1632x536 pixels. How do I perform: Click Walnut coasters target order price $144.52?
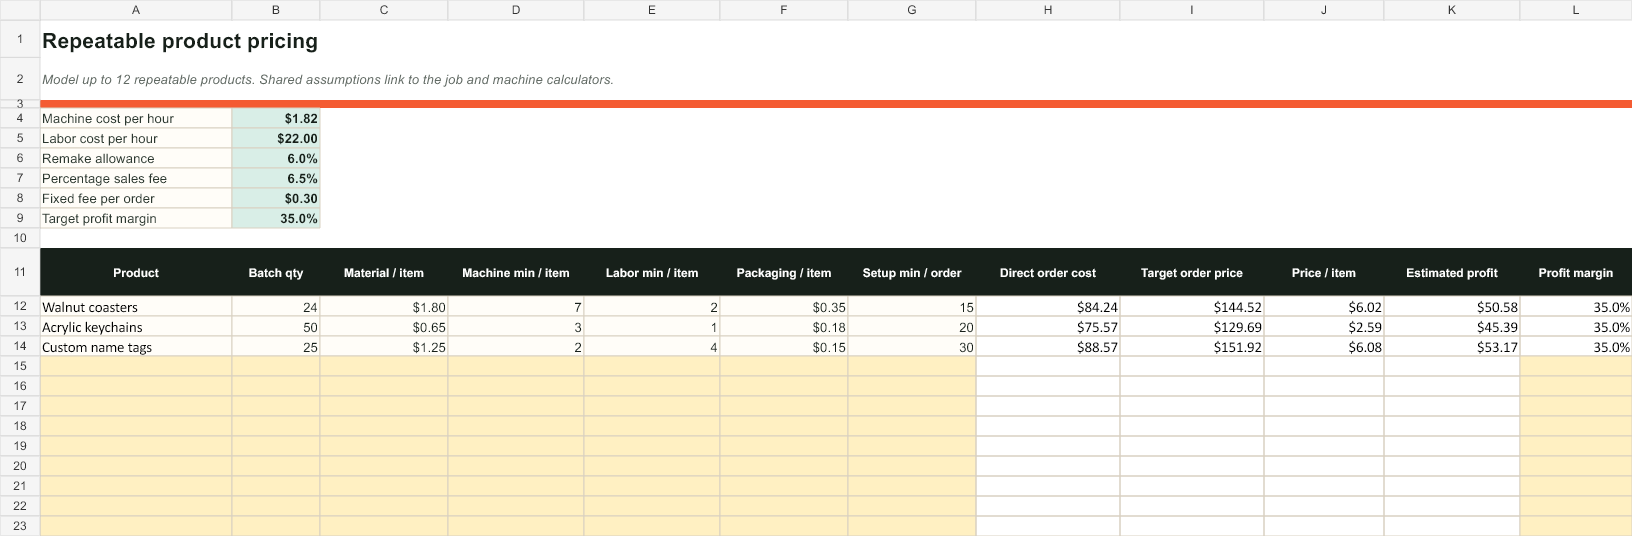(x=1192, y=307)
